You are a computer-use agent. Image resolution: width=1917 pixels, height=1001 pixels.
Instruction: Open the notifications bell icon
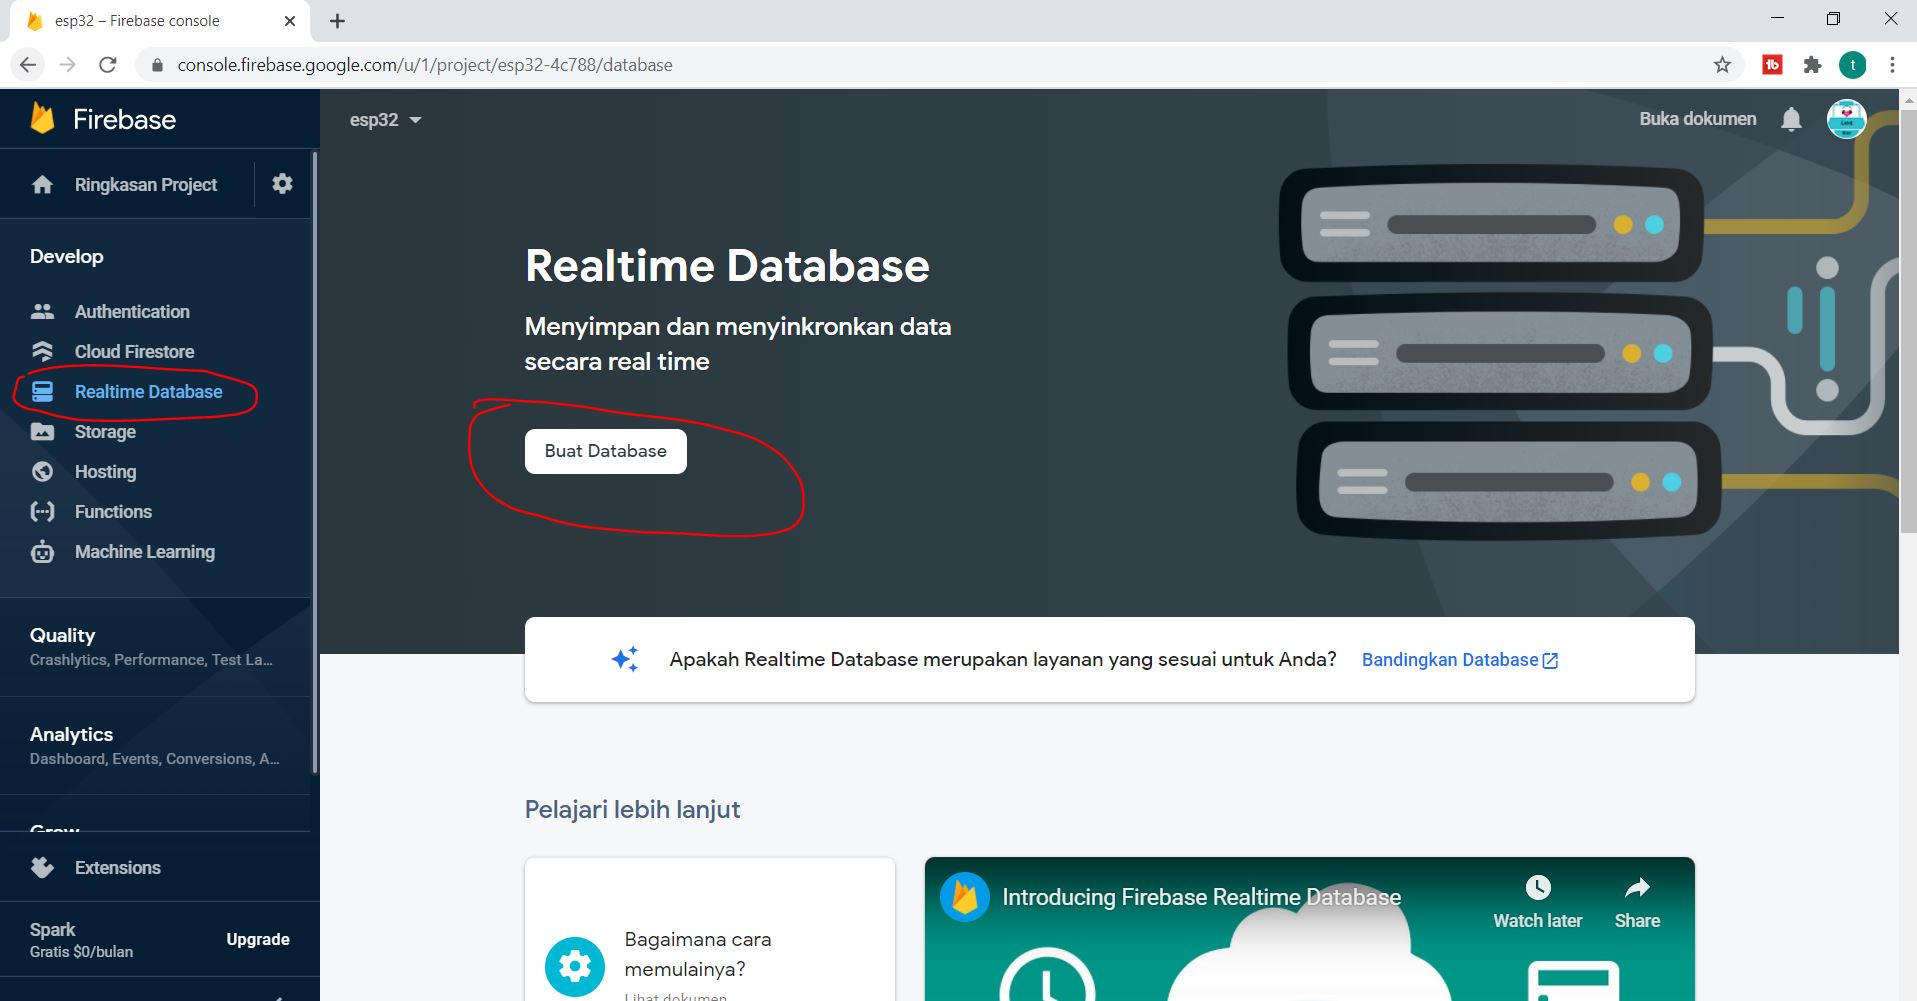pos(1791,120)
